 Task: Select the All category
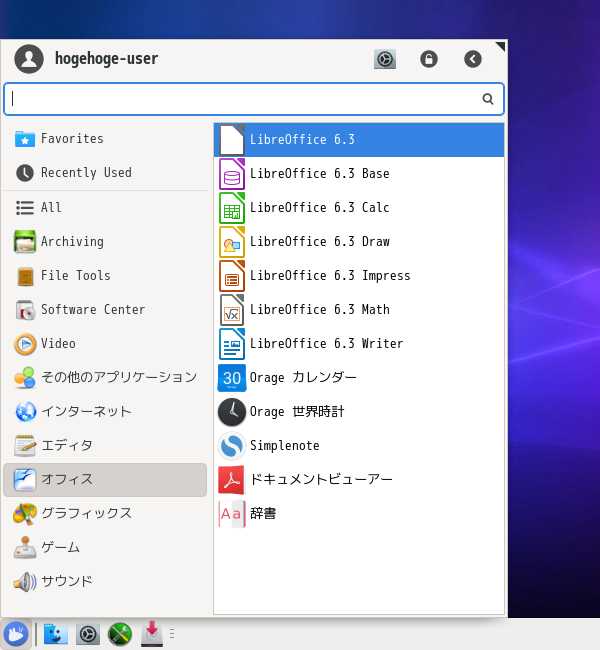click(x=105, y=208)
